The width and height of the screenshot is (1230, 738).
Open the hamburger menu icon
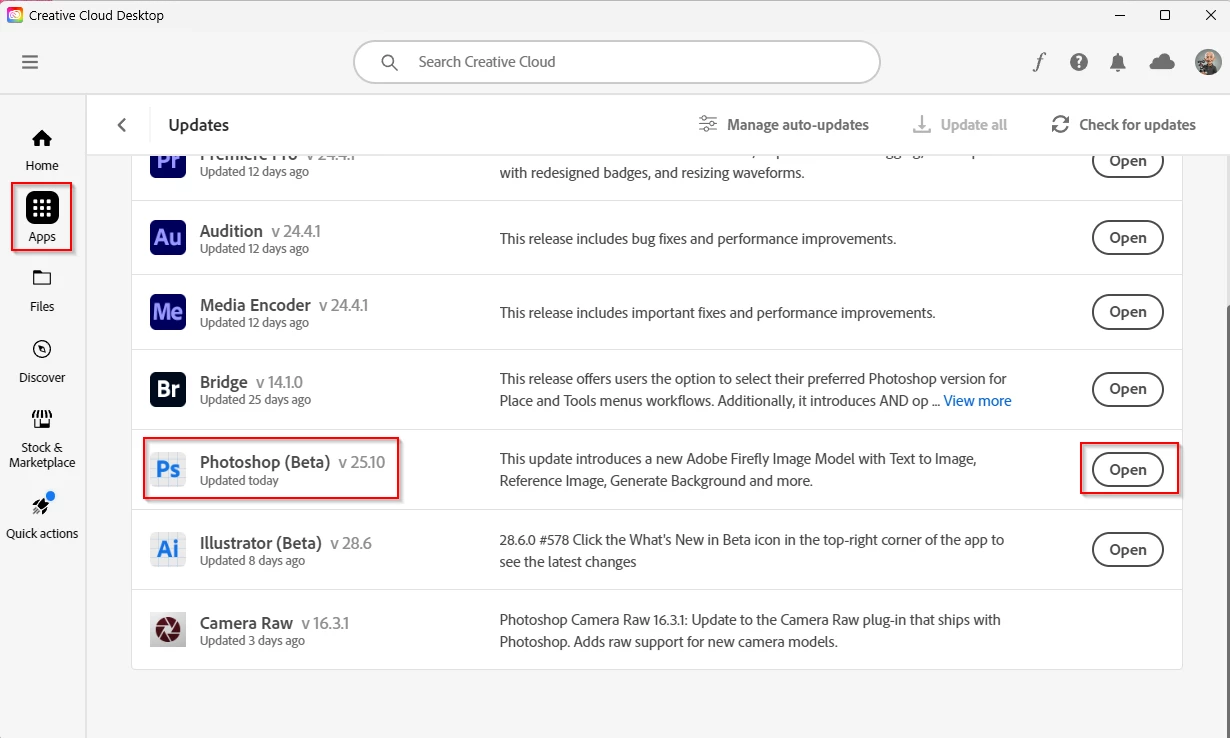[x=30, y=62]
